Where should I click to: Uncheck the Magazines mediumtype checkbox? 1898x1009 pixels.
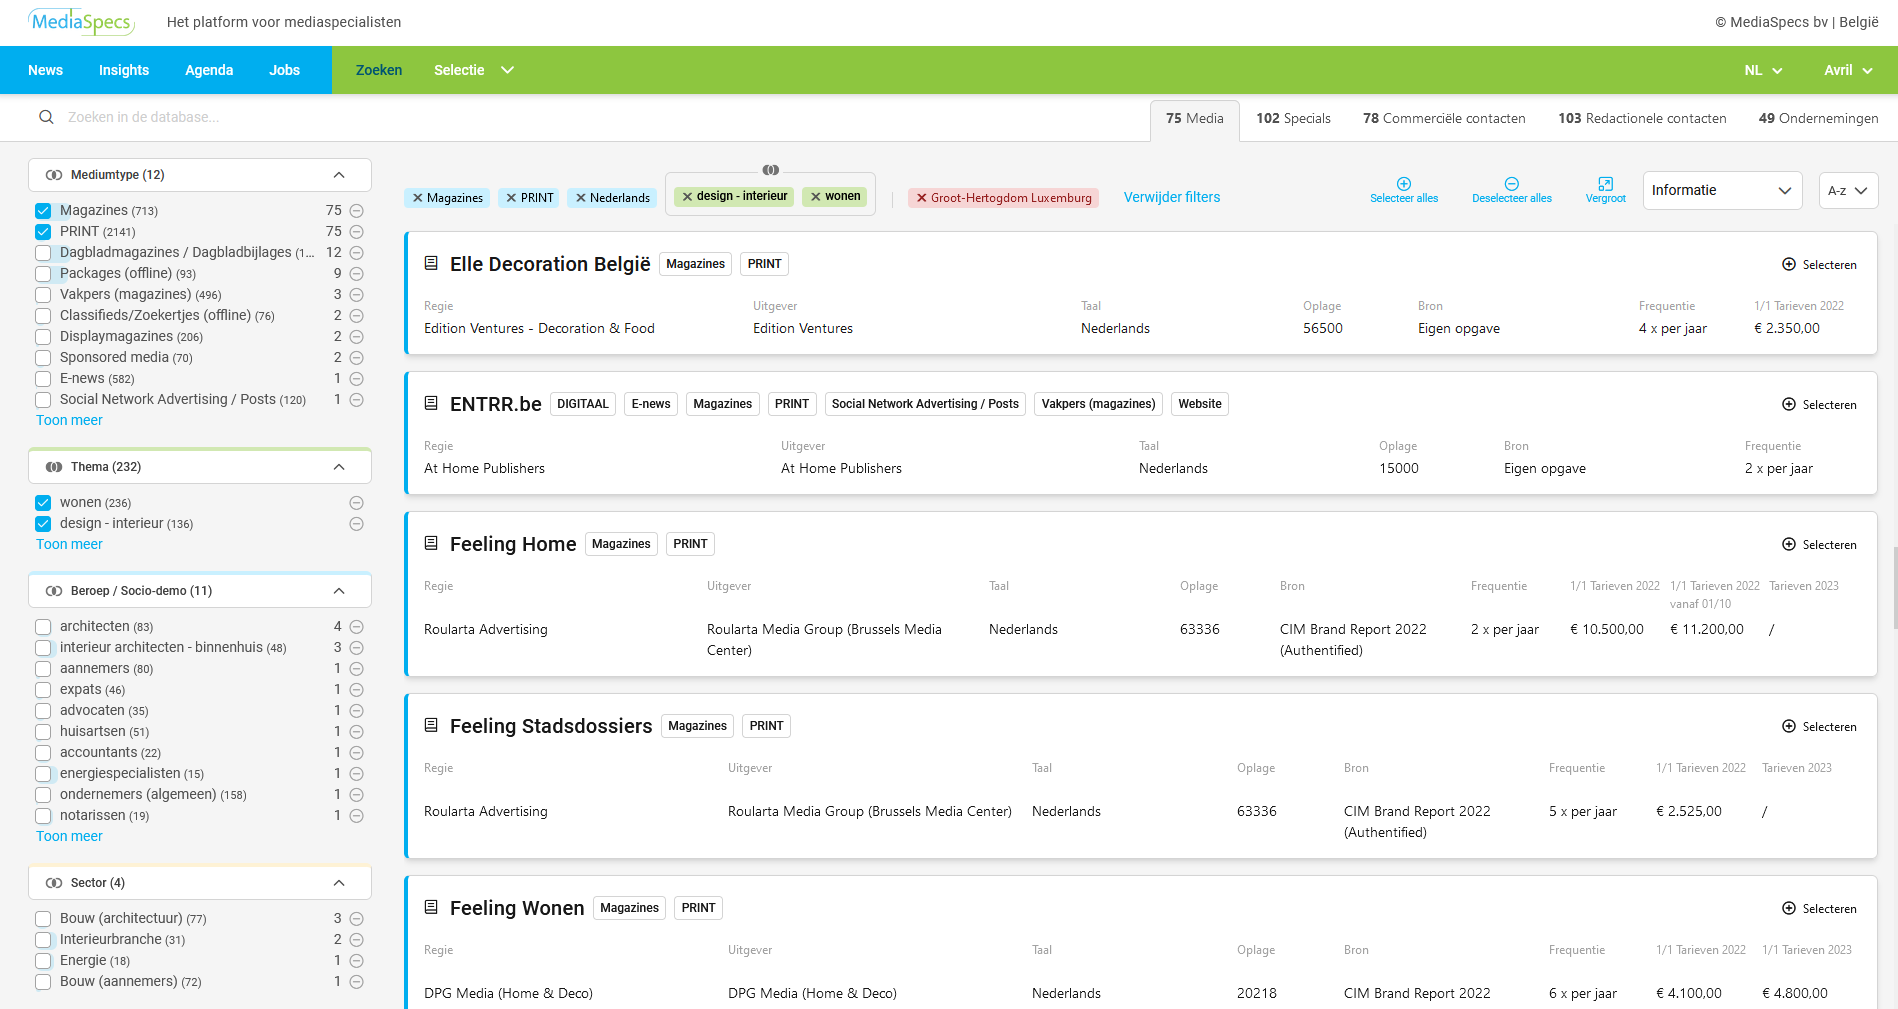click(x=43, y=211)
